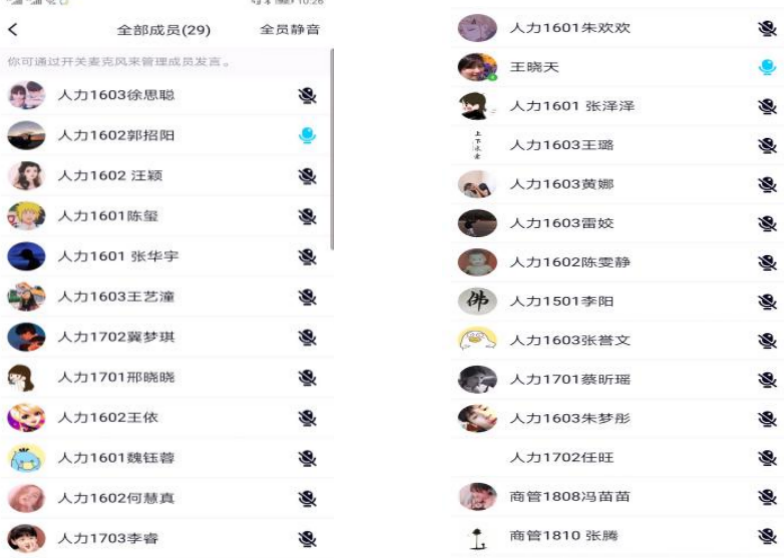
Task: Go back with the top-left arrow
Action: (13, 30)
